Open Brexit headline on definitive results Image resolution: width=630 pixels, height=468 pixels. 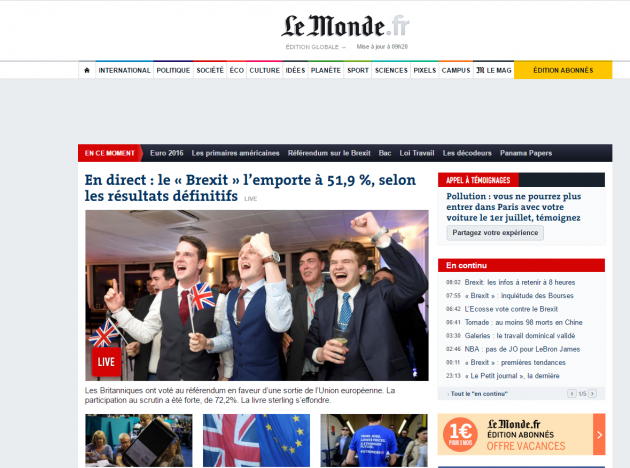250,188
